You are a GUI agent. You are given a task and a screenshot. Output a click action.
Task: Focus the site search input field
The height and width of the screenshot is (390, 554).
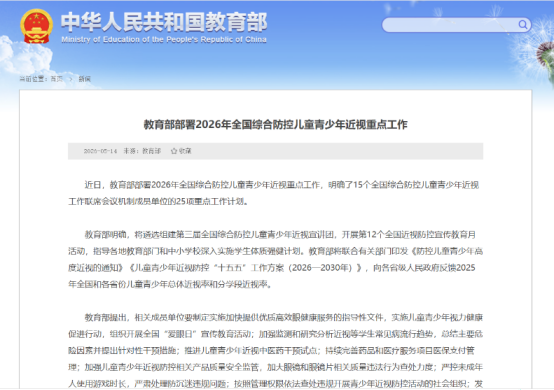[456, 25]
